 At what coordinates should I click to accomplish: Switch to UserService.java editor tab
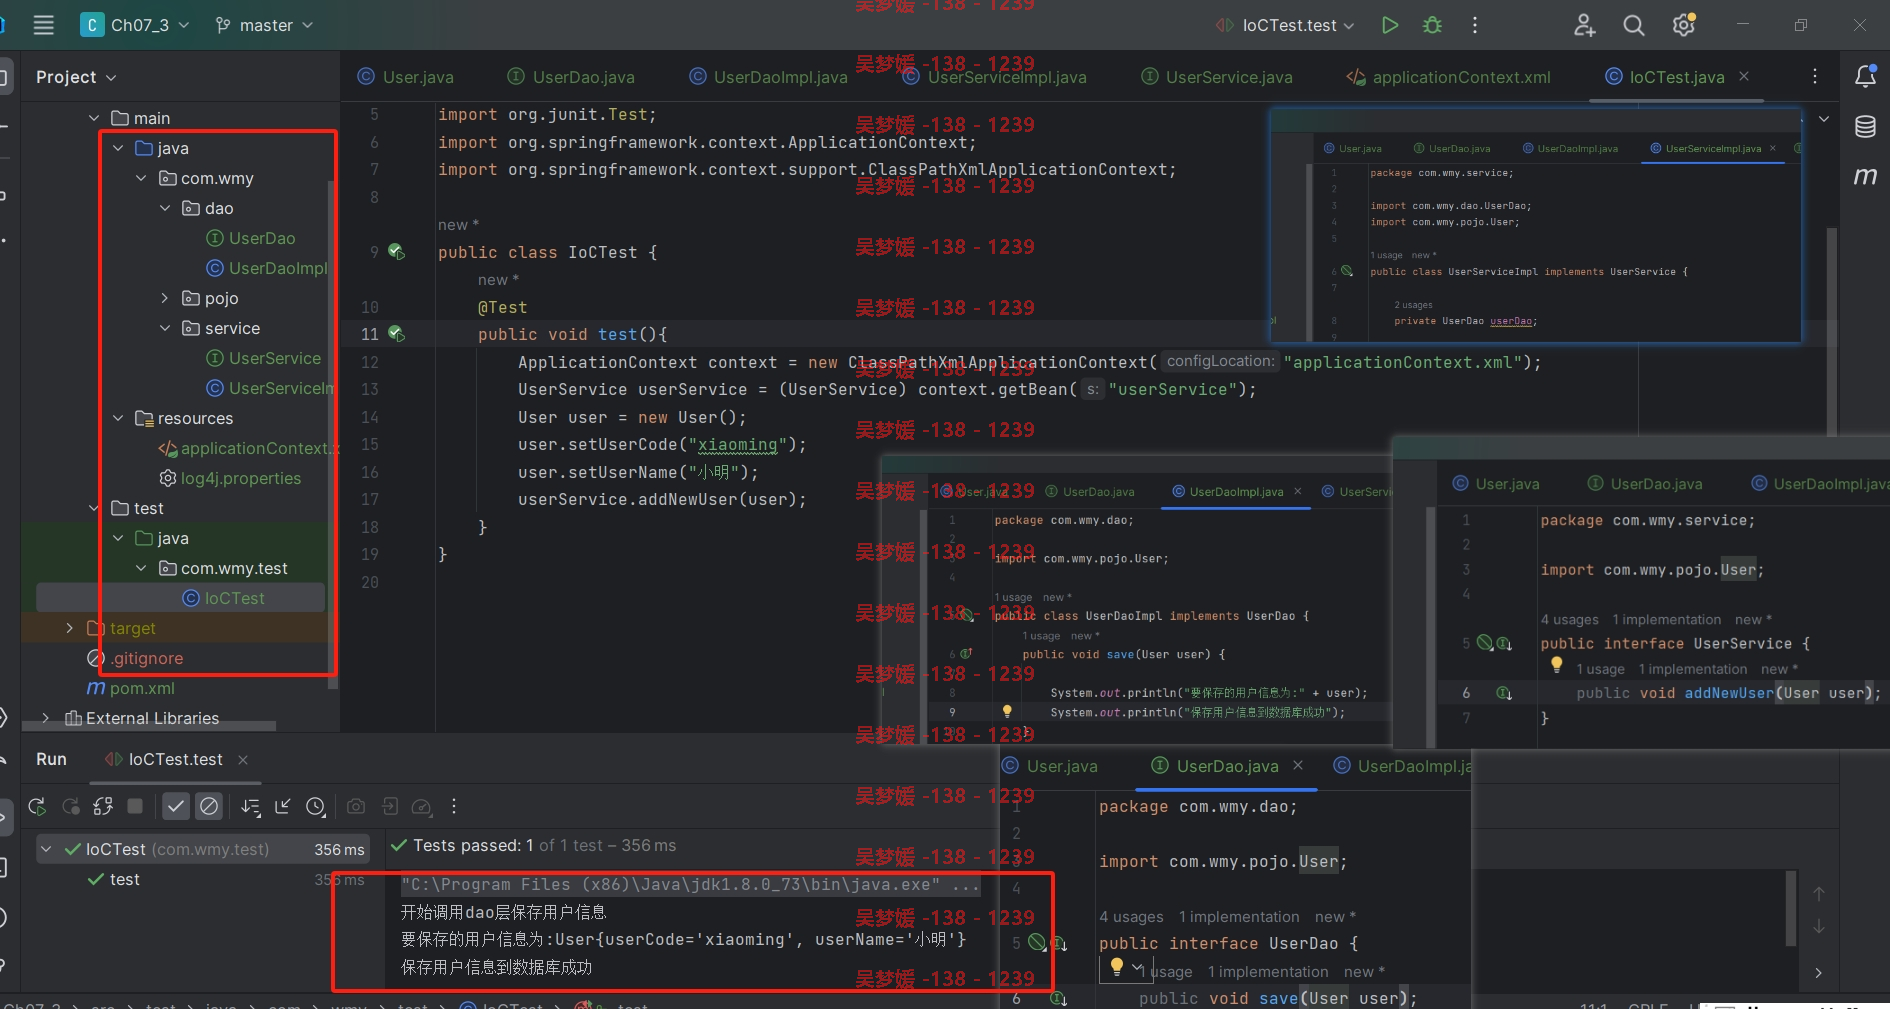pos(1217,77)
